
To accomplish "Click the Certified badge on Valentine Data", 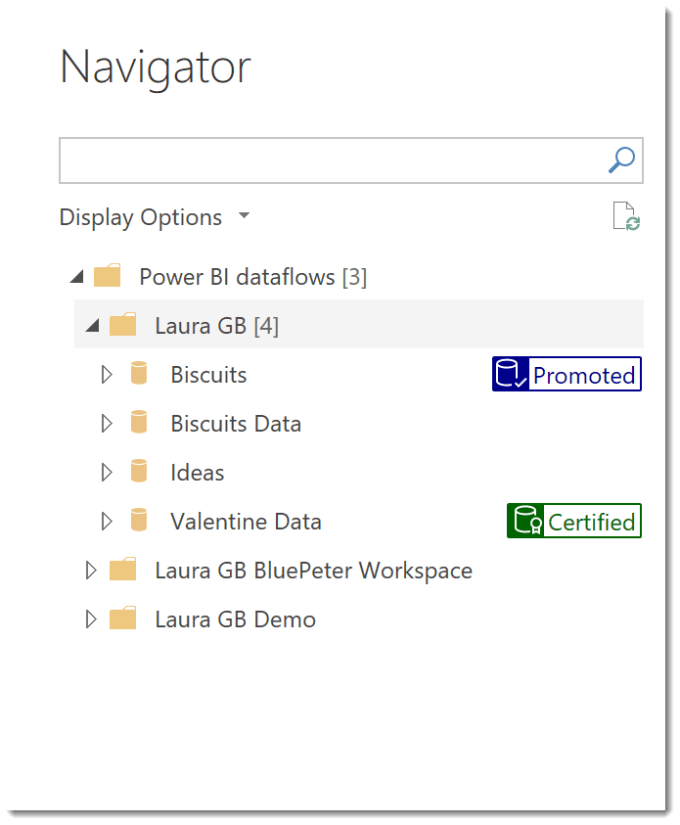I will (574, 521).
